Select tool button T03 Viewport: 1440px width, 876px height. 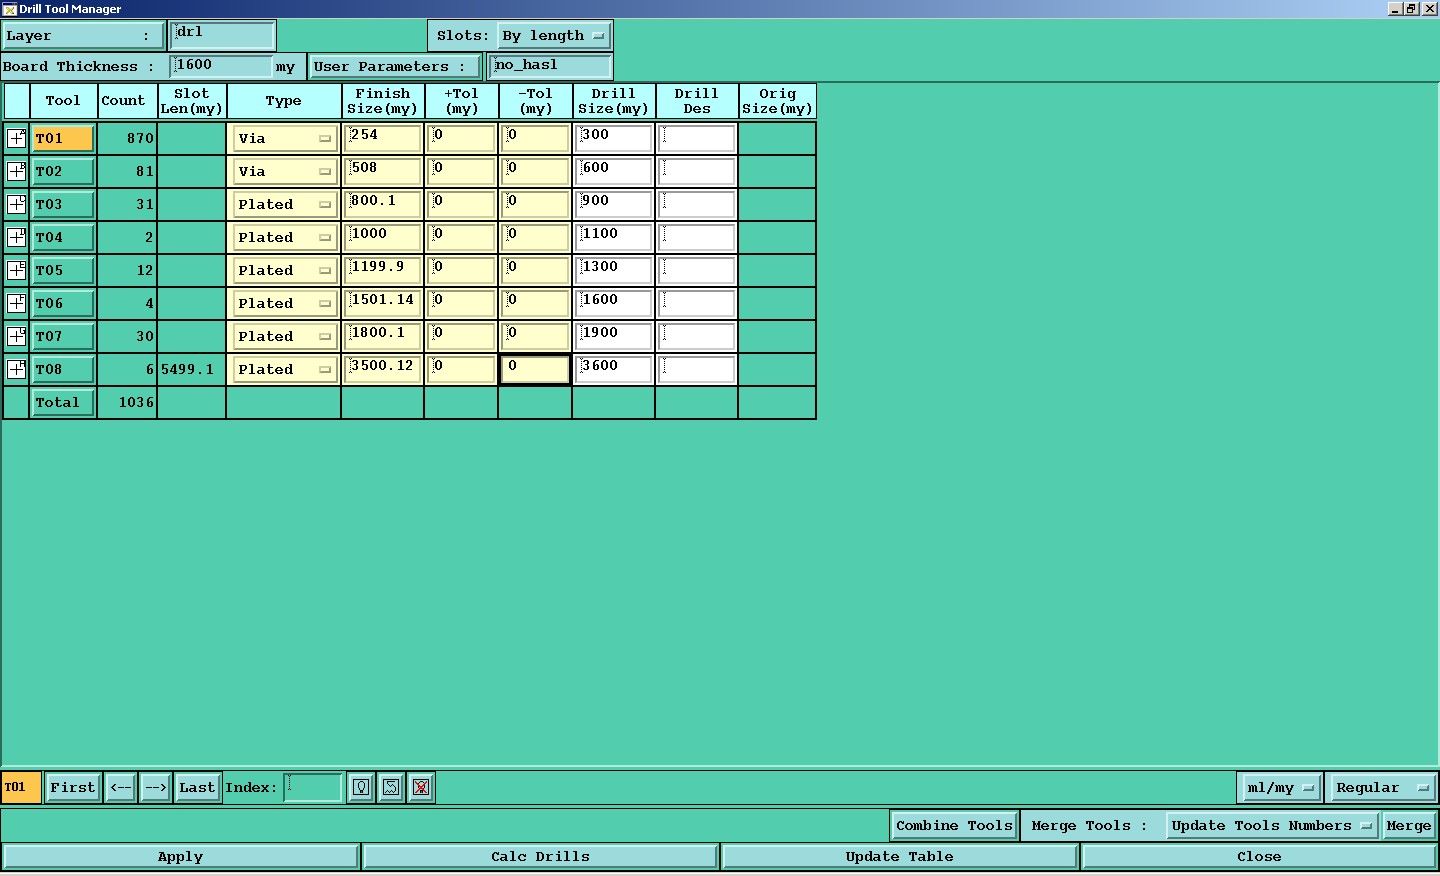tap(63, 204)
